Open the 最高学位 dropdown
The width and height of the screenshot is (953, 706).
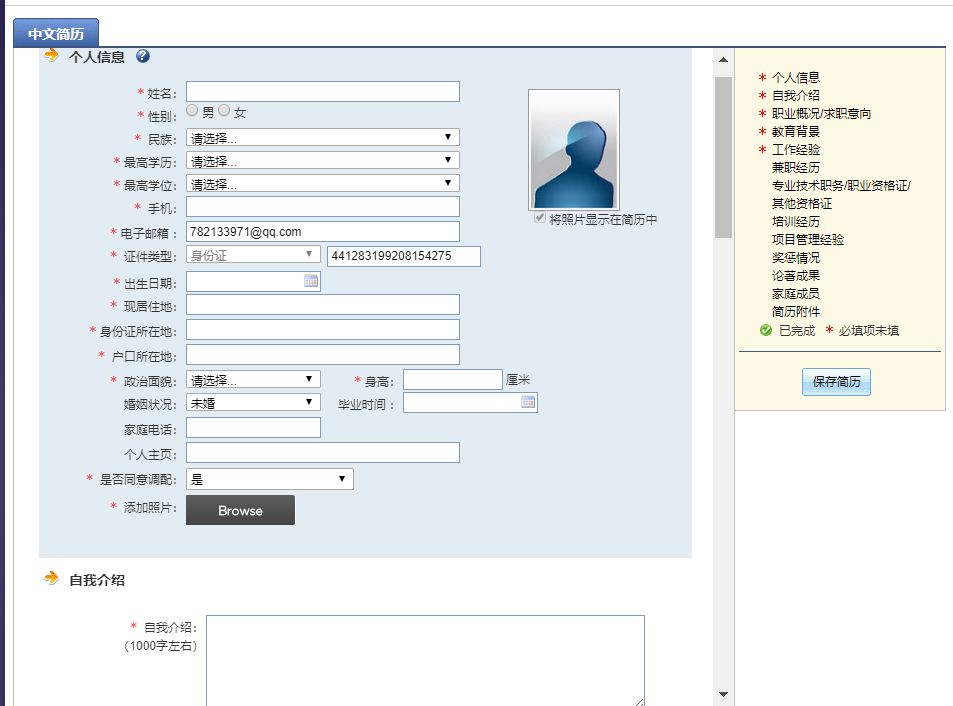tap(323, 183)
